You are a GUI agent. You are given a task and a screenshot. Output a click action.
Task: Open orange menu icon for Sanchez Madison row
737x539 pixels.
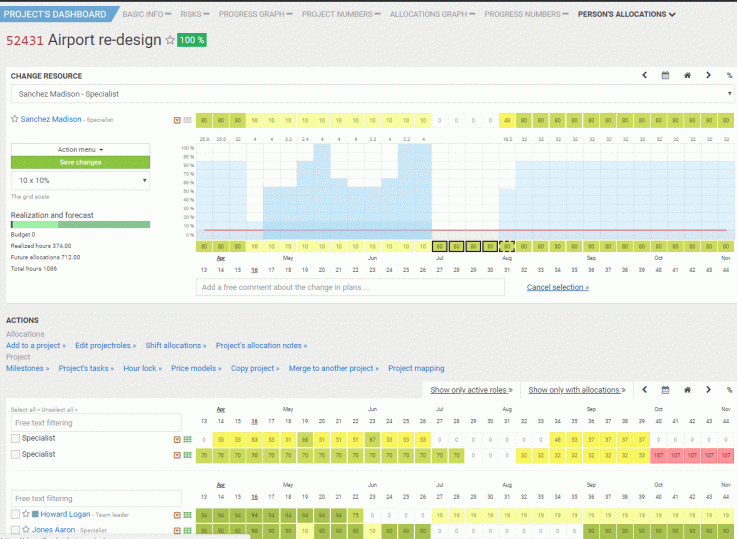(177, 120)
